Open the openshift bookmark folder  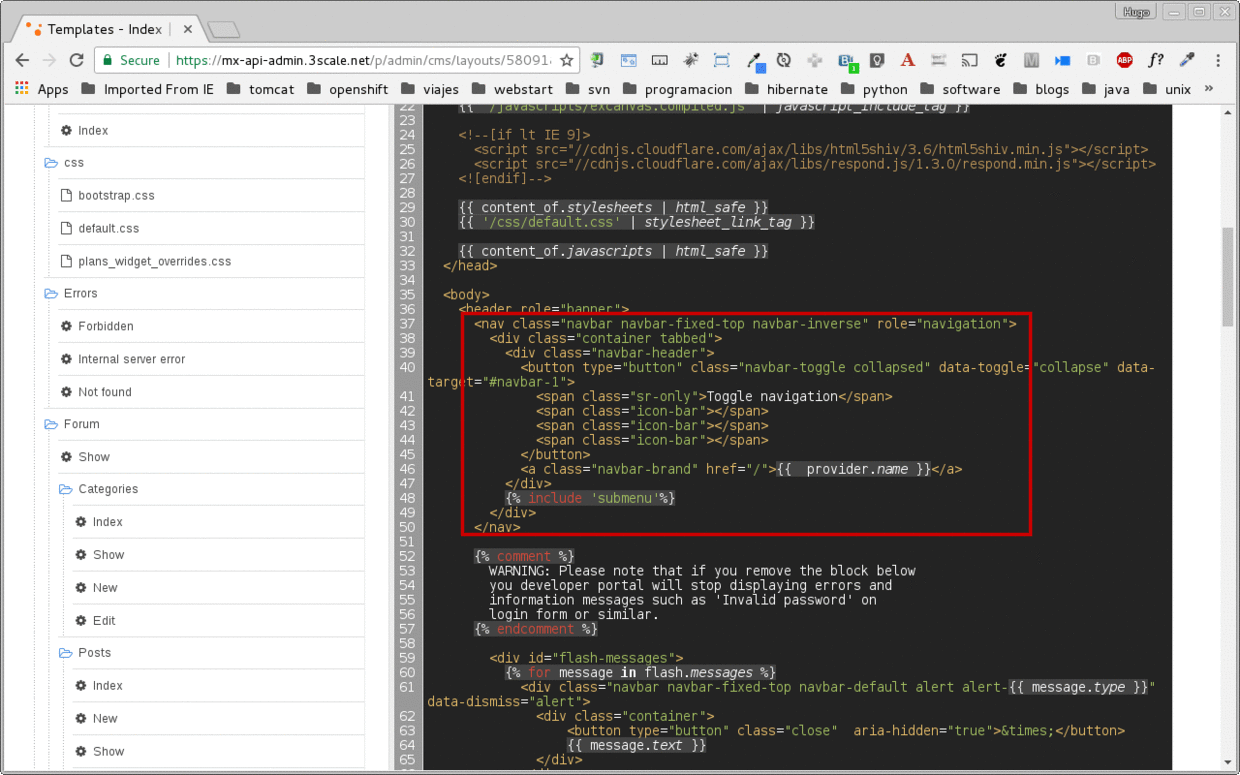[x=347, y=89]
